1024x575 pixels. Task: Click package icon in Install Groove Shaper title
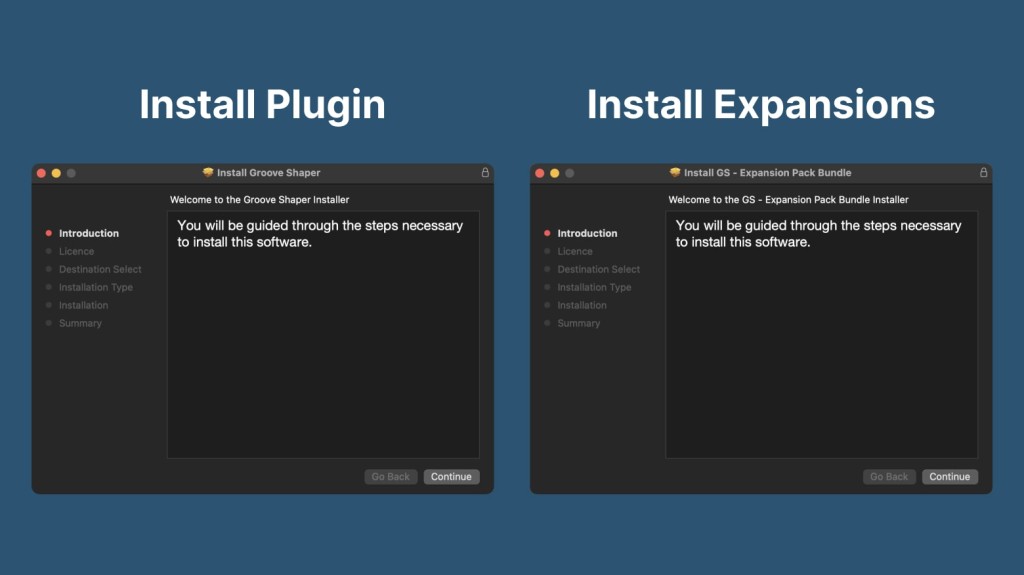208,172
